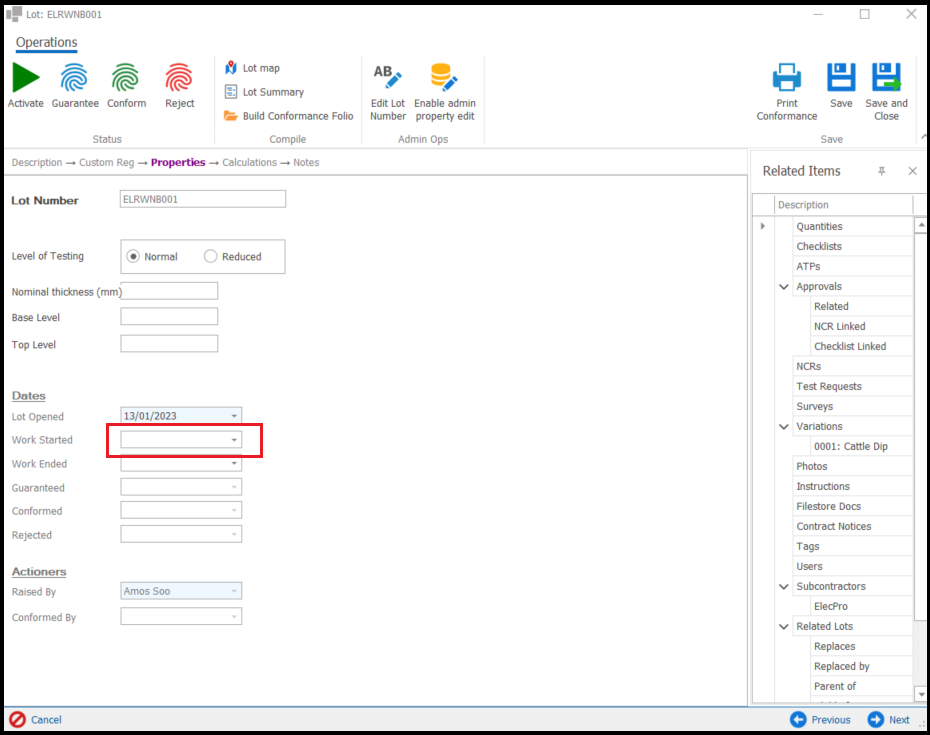
Task: Open the Work Started date picker
Action: click(x=234, y=439)
